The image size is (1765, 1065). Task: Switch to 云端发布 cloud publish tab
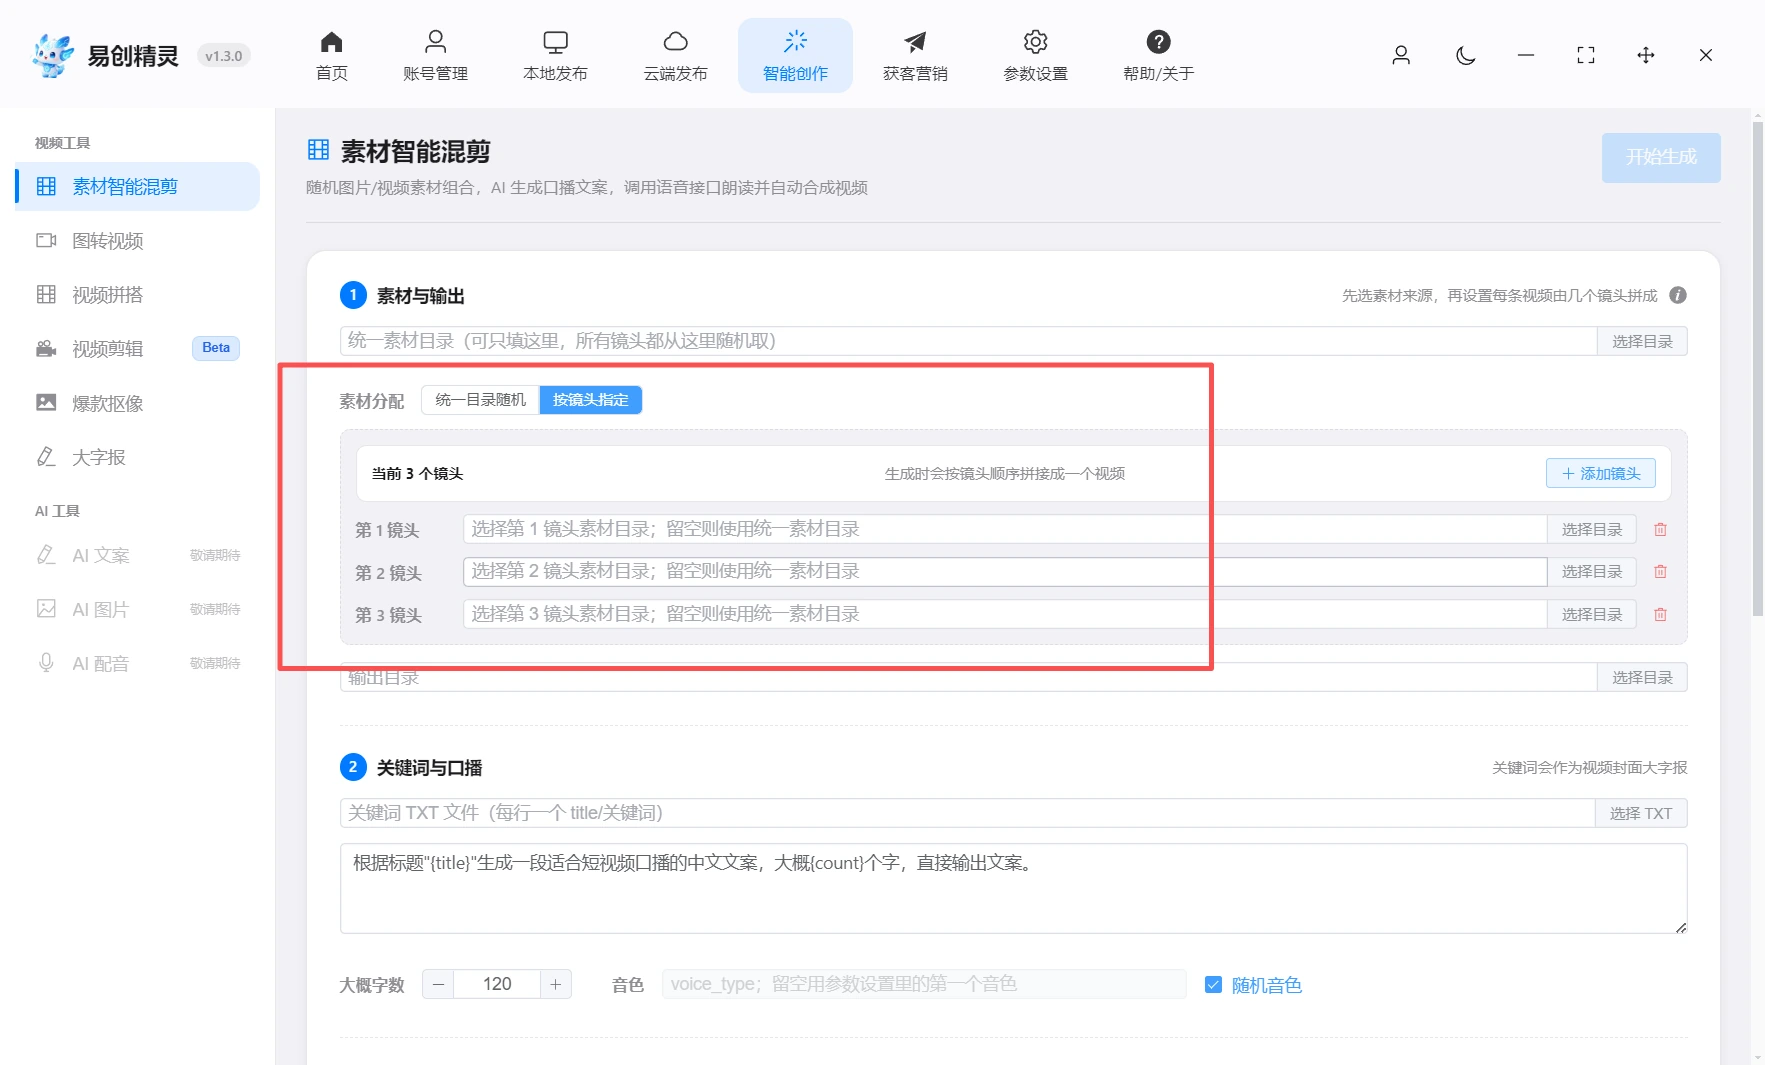675,56
